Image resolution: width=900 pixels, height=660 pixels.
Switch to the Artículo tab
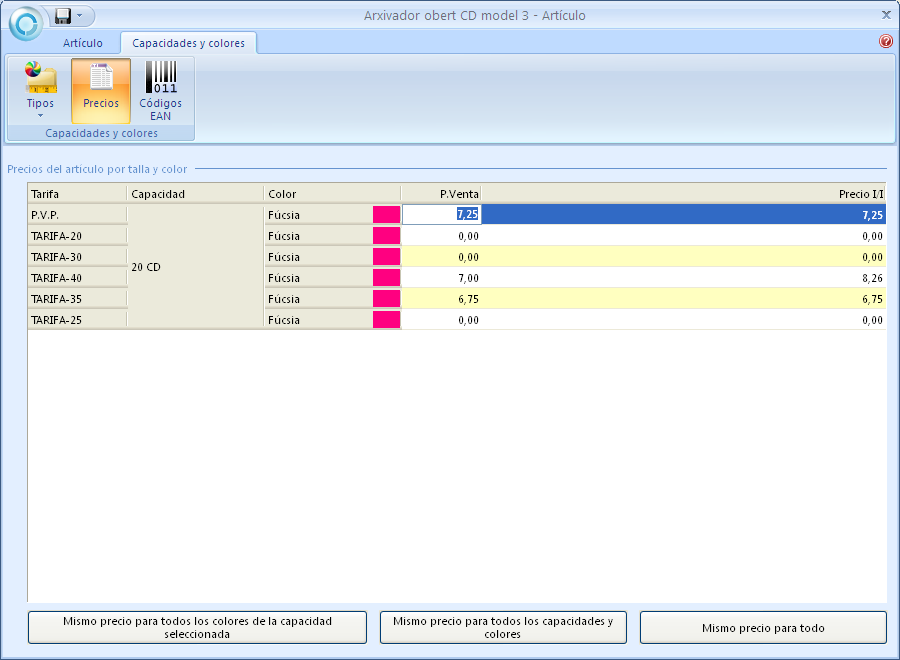[x=83, y=43]
